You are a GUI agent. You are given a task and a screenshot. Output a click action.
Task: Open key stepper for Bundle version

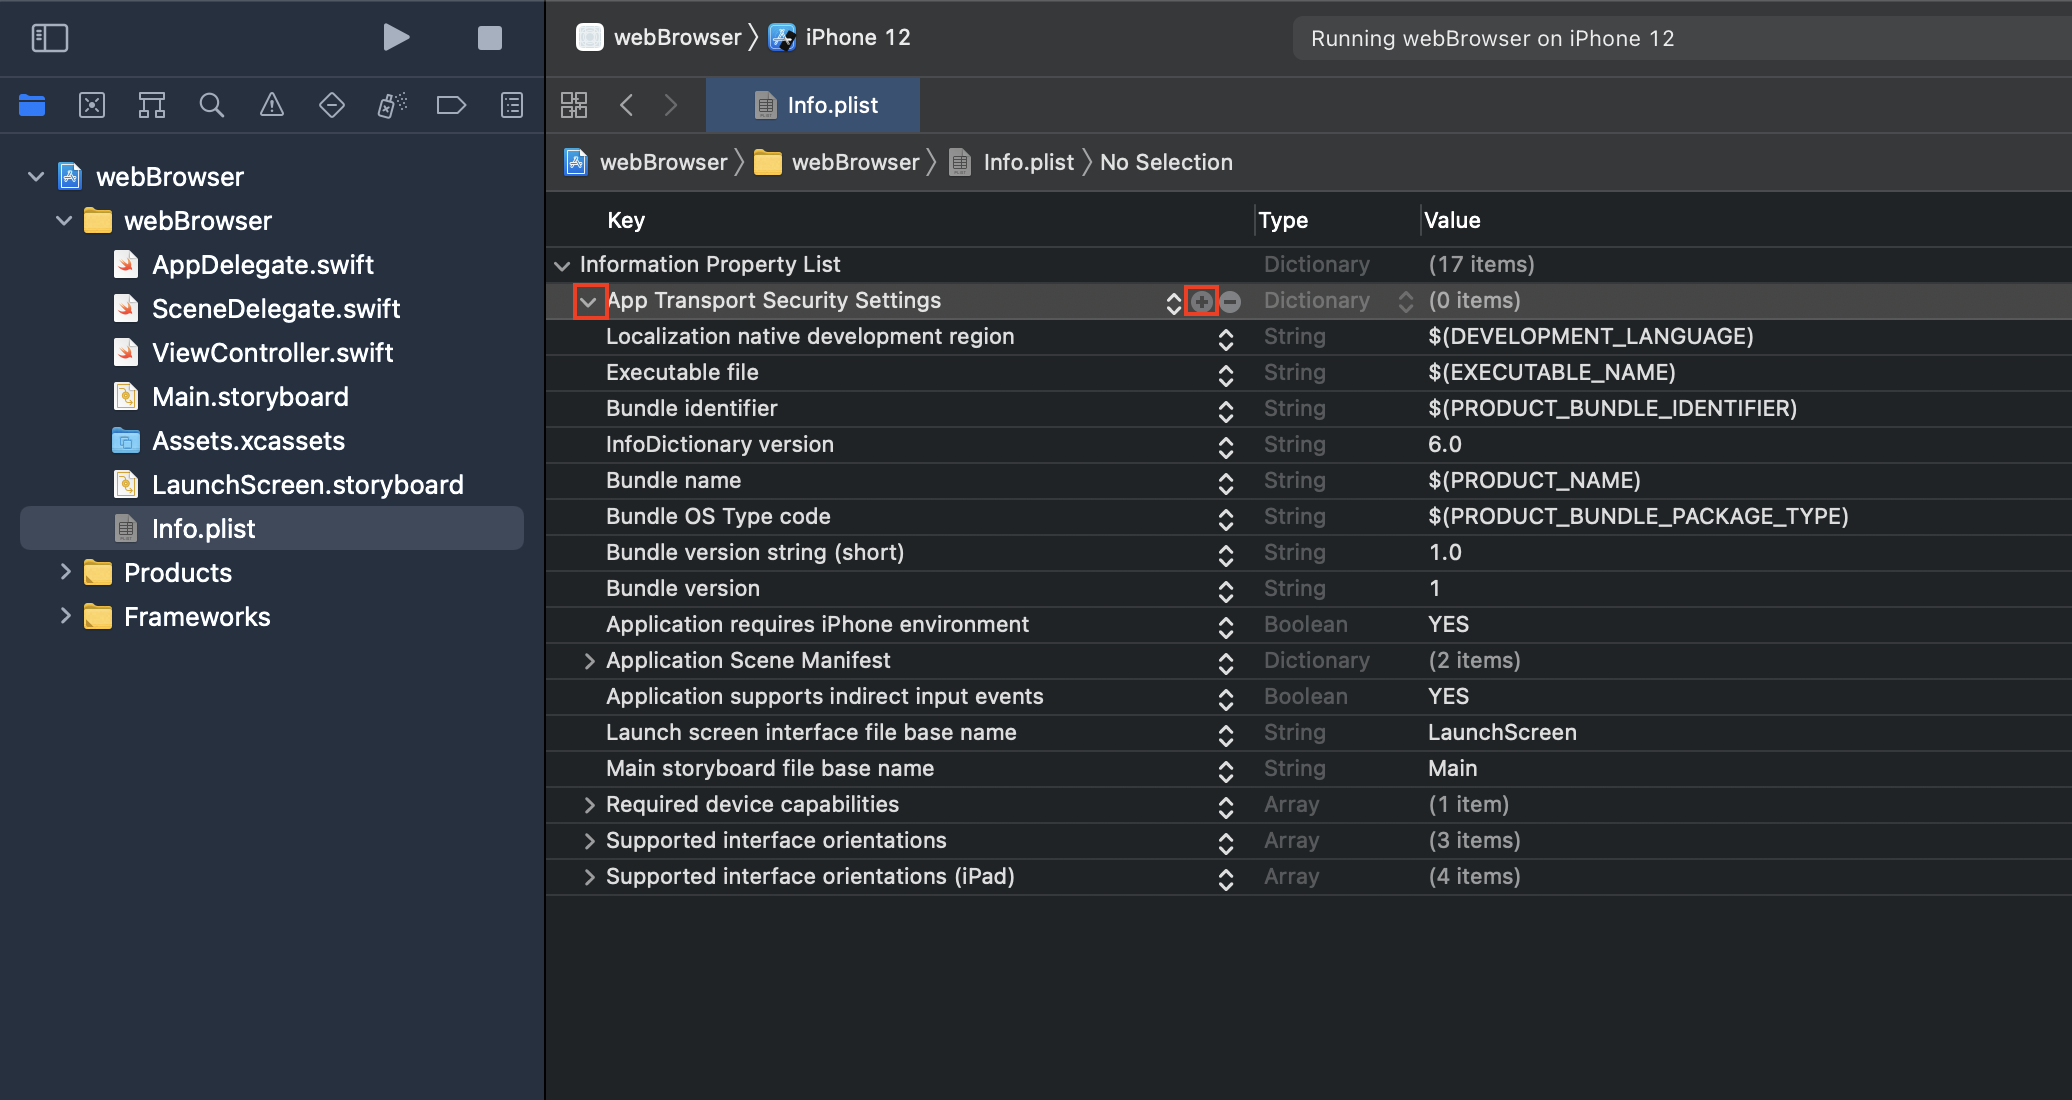[1226, 591]
